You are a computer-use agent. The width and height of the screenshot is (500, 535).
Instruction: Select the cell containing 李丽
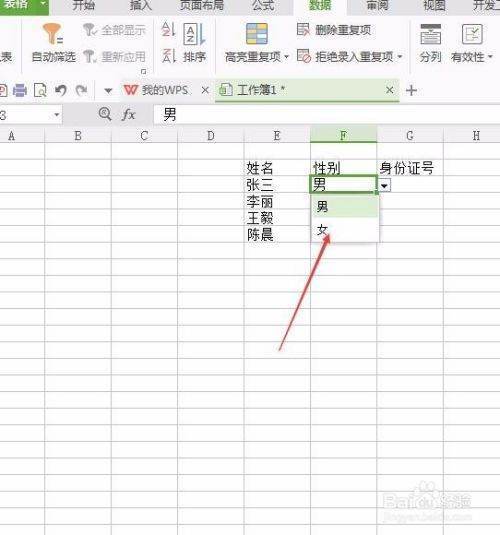click(x=277, y=201)
